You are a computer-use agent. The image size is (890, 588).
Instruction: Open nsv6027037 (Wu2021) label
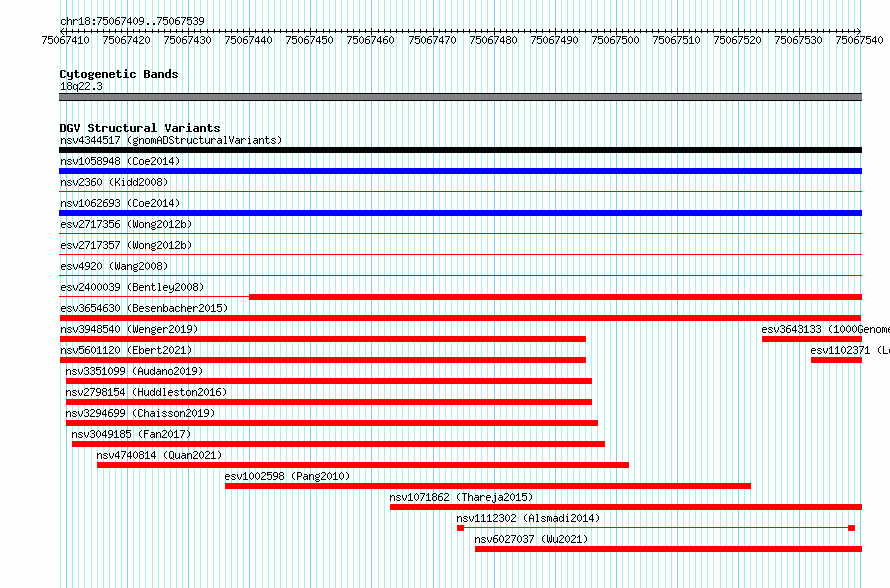pyautogui.click(x=531, y=539)
